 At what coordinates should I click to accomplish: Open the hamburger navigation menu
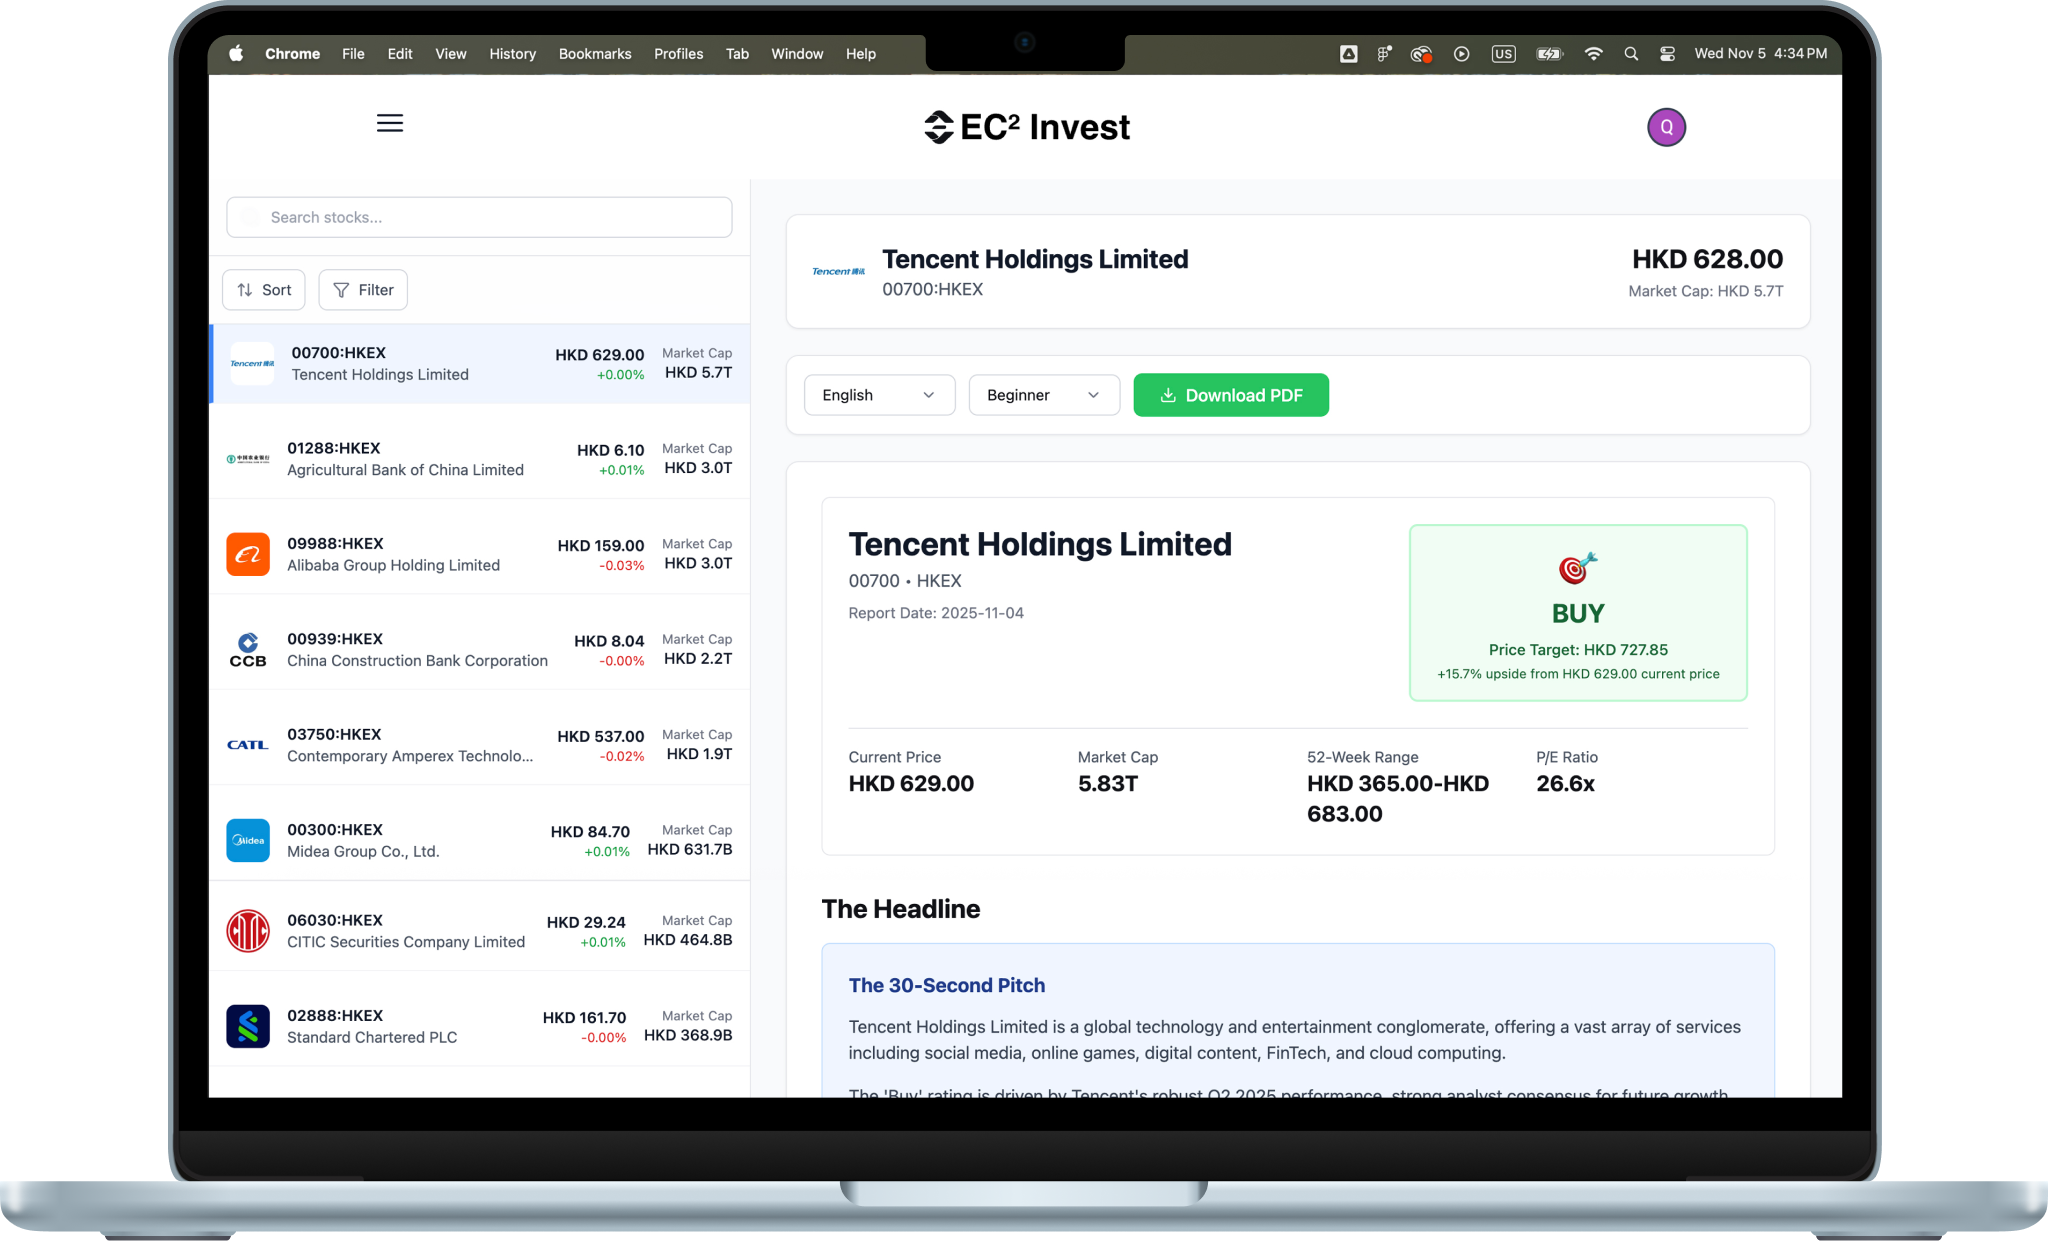click(x=389, y=123)
